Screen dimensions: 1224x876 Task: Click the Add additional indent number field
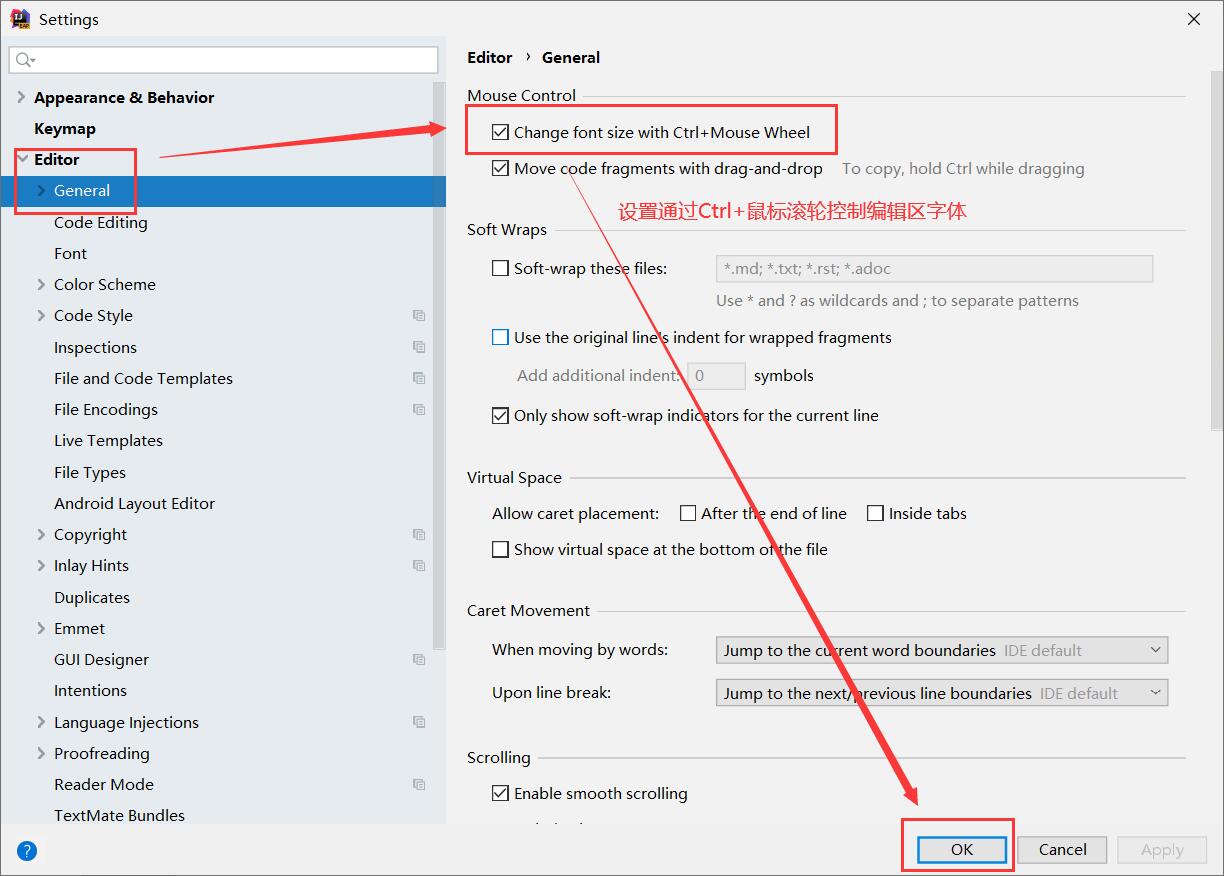click(x=716, y=376)
